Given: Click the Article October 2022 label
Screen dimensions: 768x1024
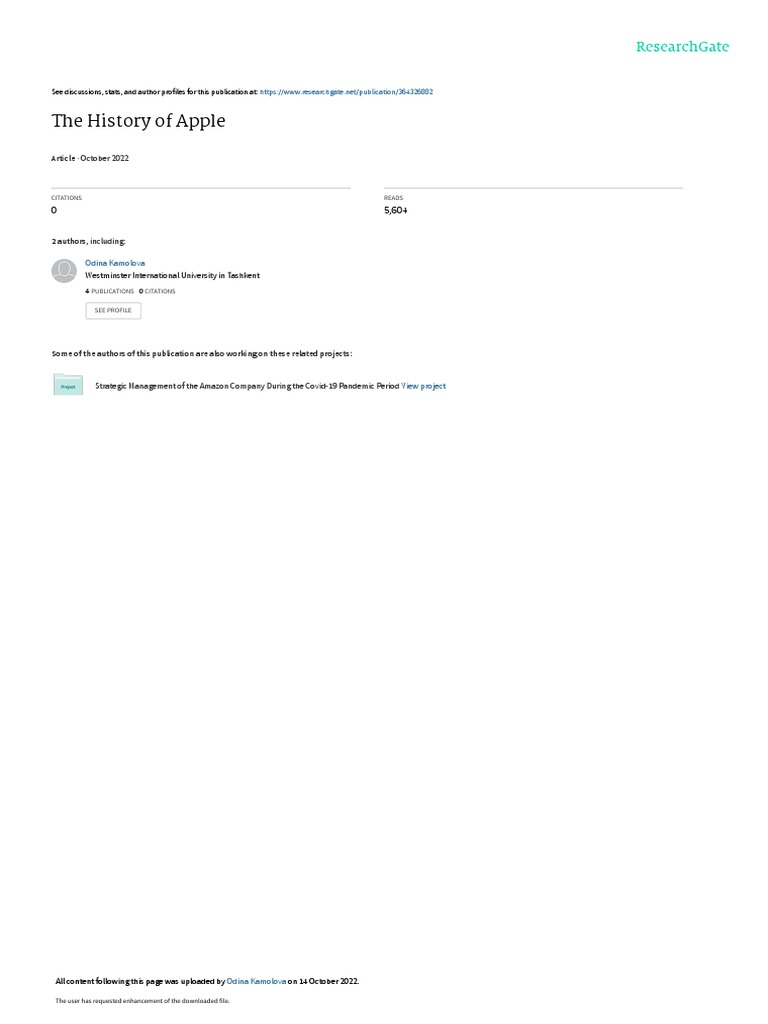Looking at the screenshot, I should (x=90, y=158).
